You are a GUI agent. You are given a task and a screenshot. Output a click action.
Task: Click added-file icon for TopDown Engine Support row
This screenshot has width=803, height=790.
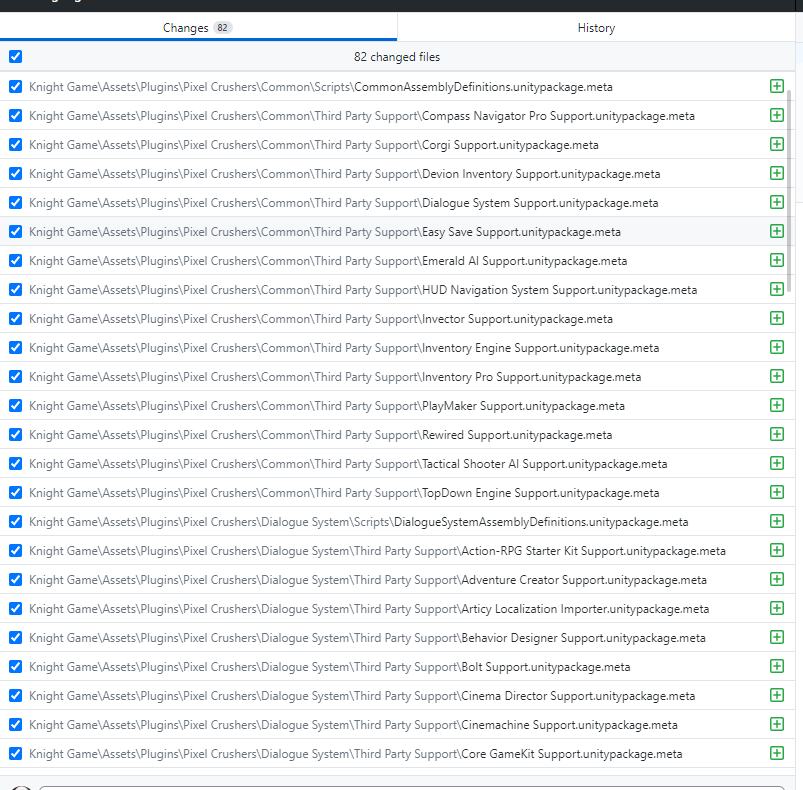coord(777,492)
